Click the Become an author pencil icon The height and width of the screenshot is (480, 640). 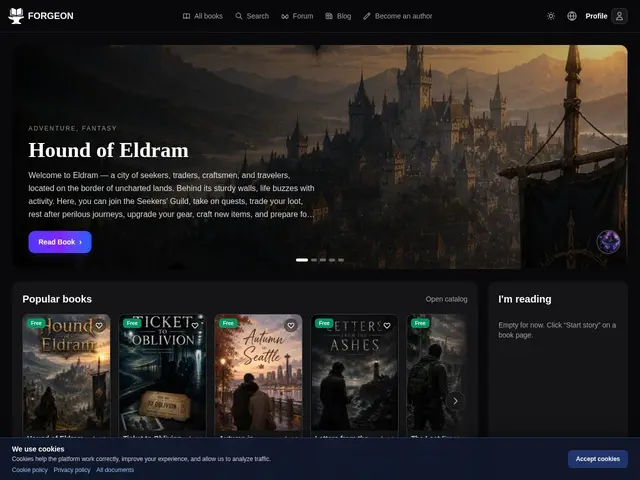coord(367,16)
